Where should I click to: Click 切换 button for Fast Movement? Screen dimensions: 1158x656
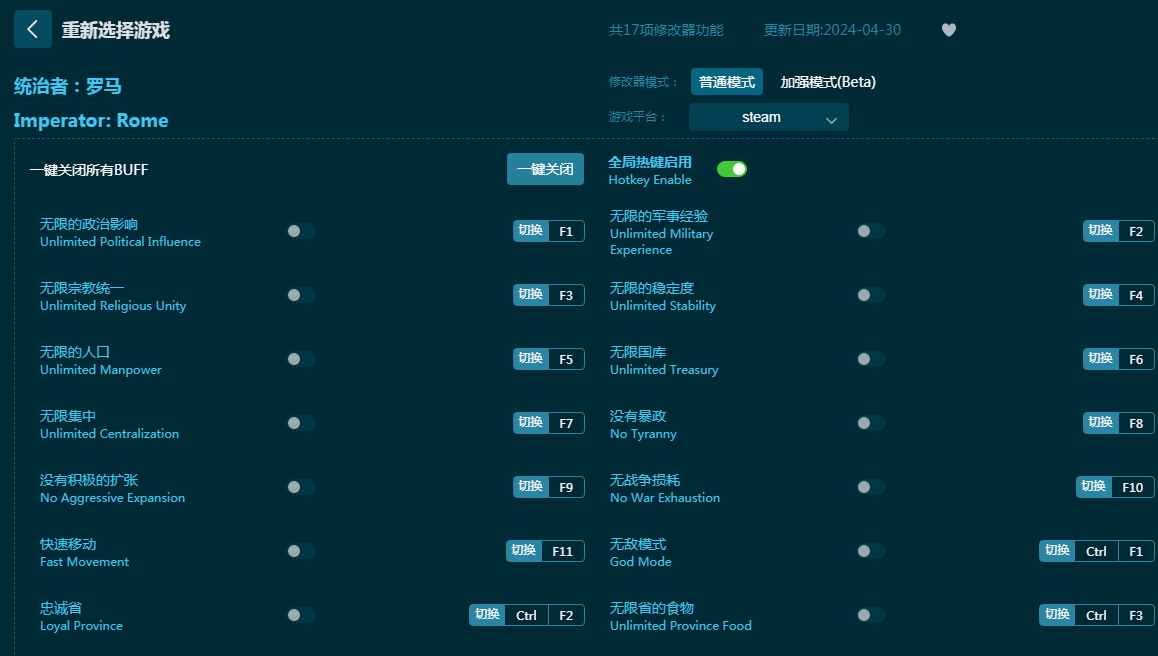(524, 551)
